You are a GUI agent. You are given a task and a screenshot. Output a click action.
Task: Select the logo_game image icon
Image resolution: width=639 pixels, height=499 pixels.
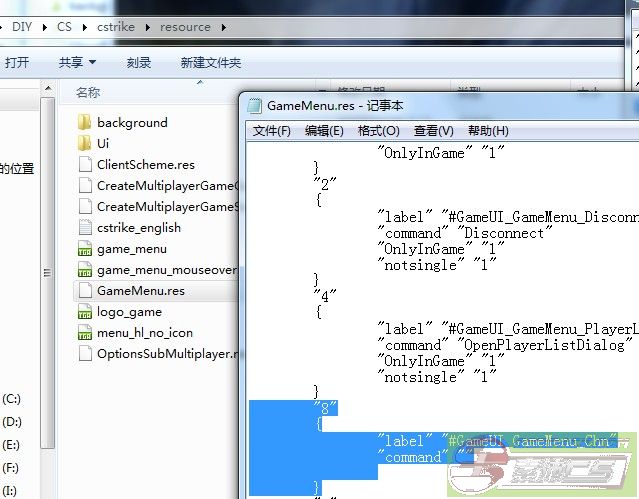pos(84,312)
